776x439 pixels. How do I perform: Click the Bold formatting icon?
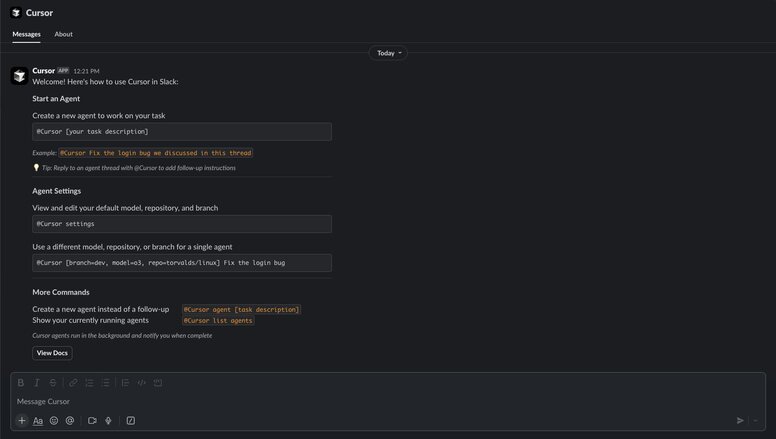click(x=21, y=383)
